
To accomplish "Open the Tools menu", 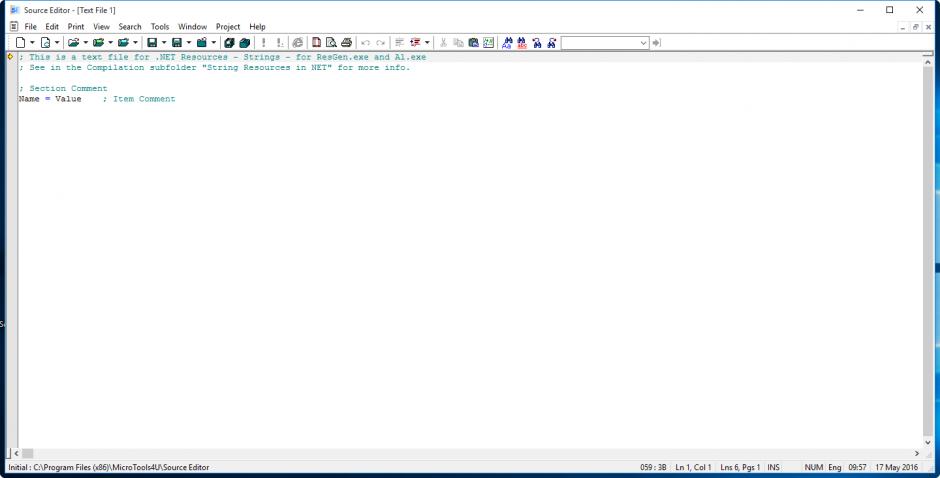I will pyautogui.click(x=160, y=26).
